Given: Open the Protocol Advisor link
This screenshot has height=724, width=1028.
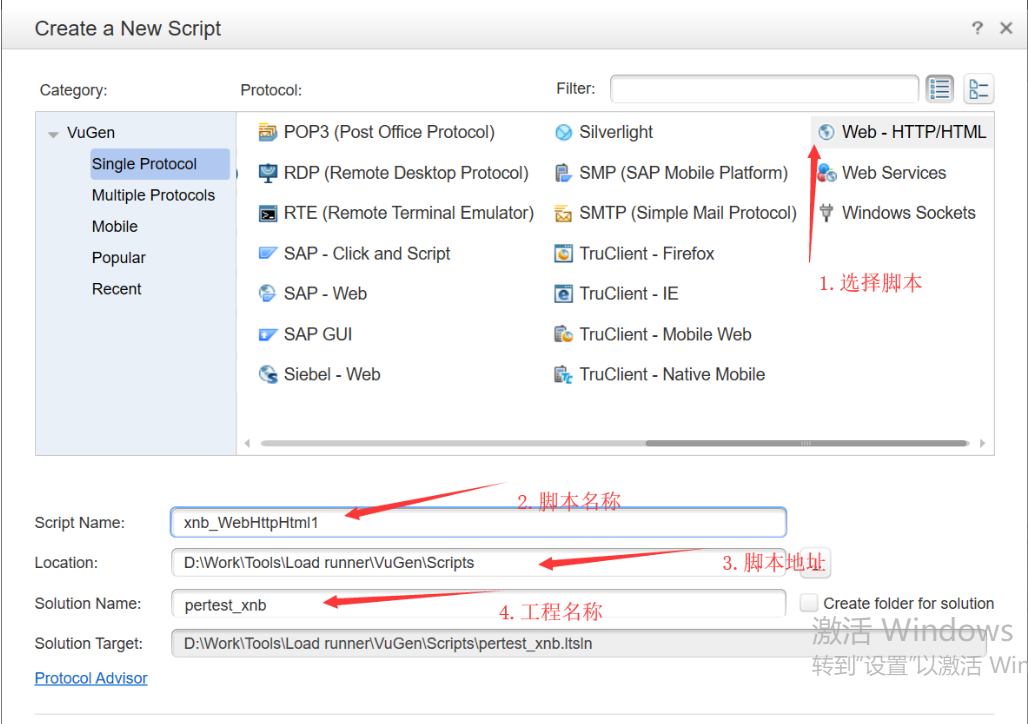Looking at the screenshot, I should [91, 678].
